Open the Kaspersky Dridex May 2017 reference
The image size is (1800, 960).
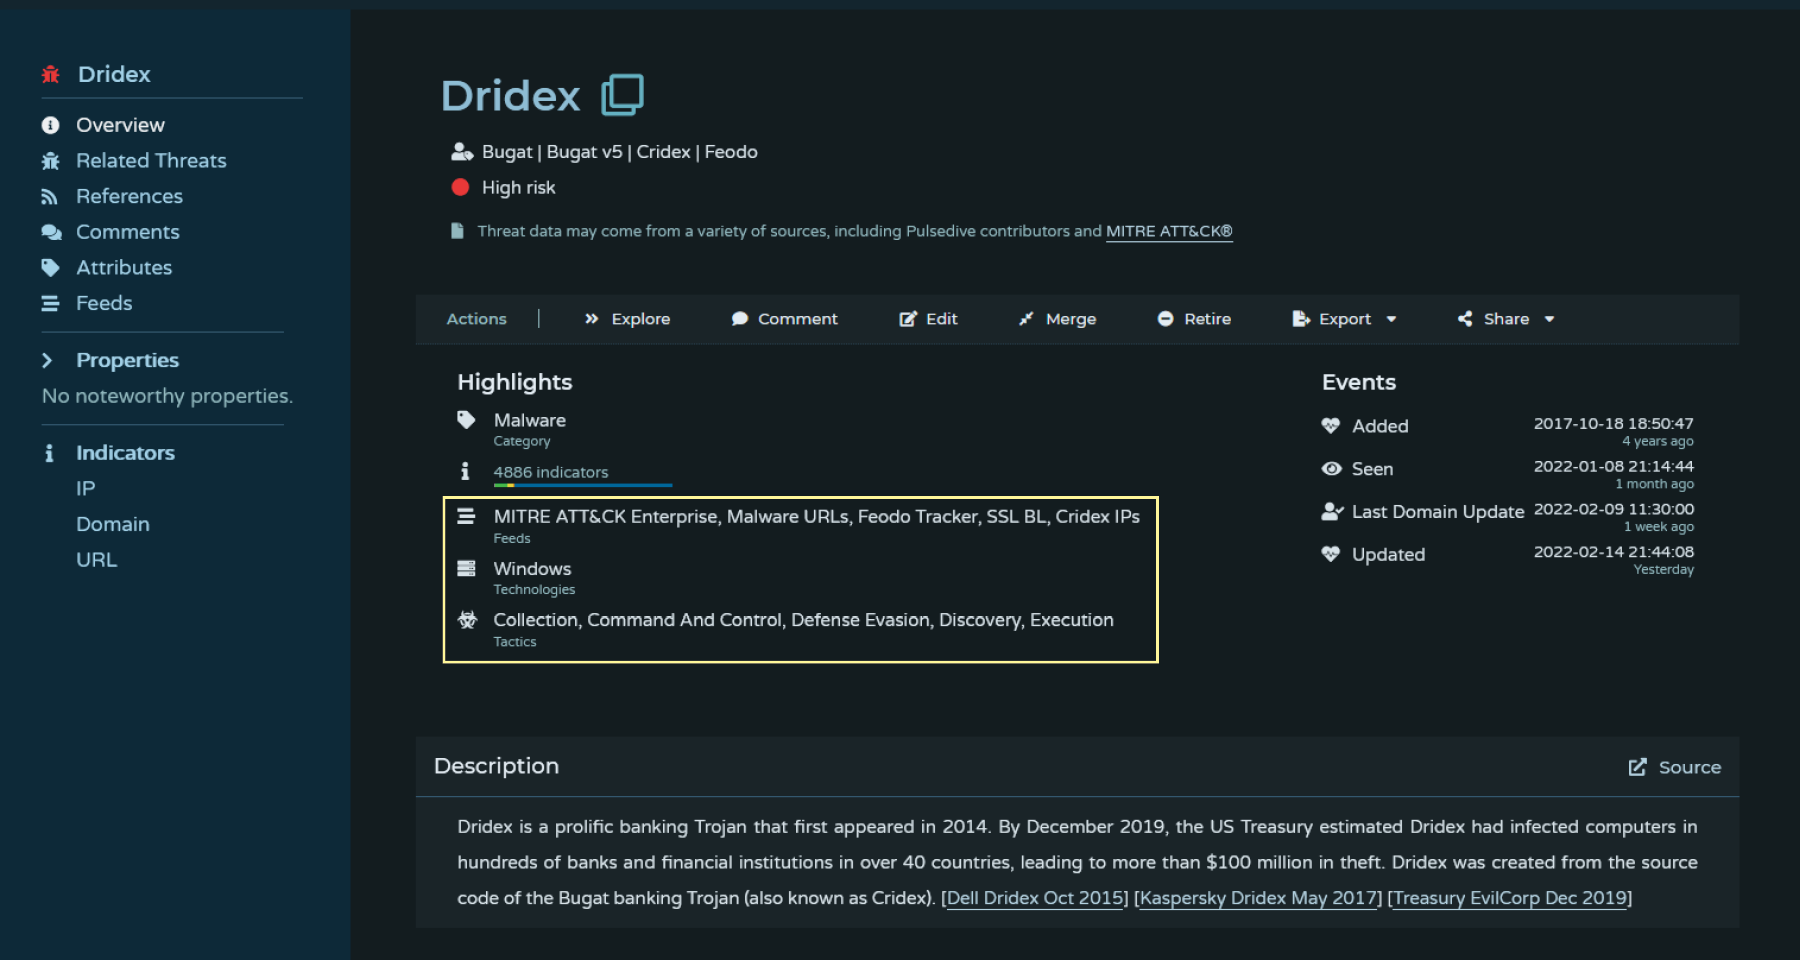pyautogui.click(x=1258, y=898)
